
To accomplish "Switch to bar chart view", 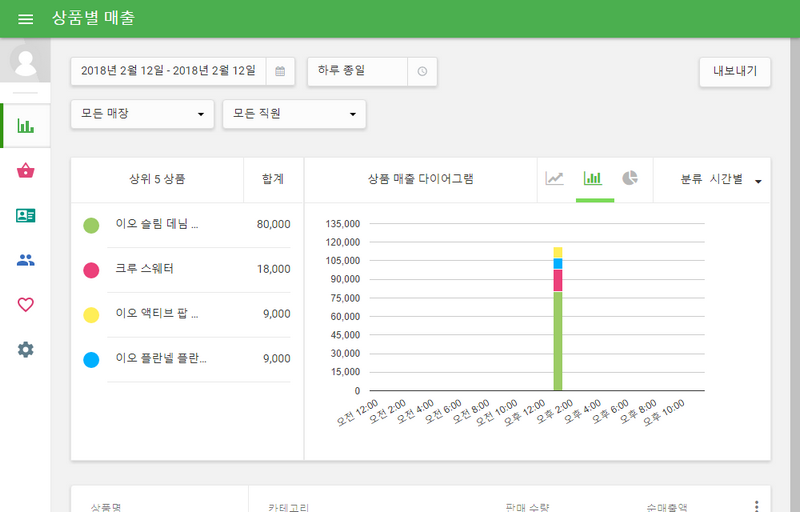I will (x=593, y=179).
